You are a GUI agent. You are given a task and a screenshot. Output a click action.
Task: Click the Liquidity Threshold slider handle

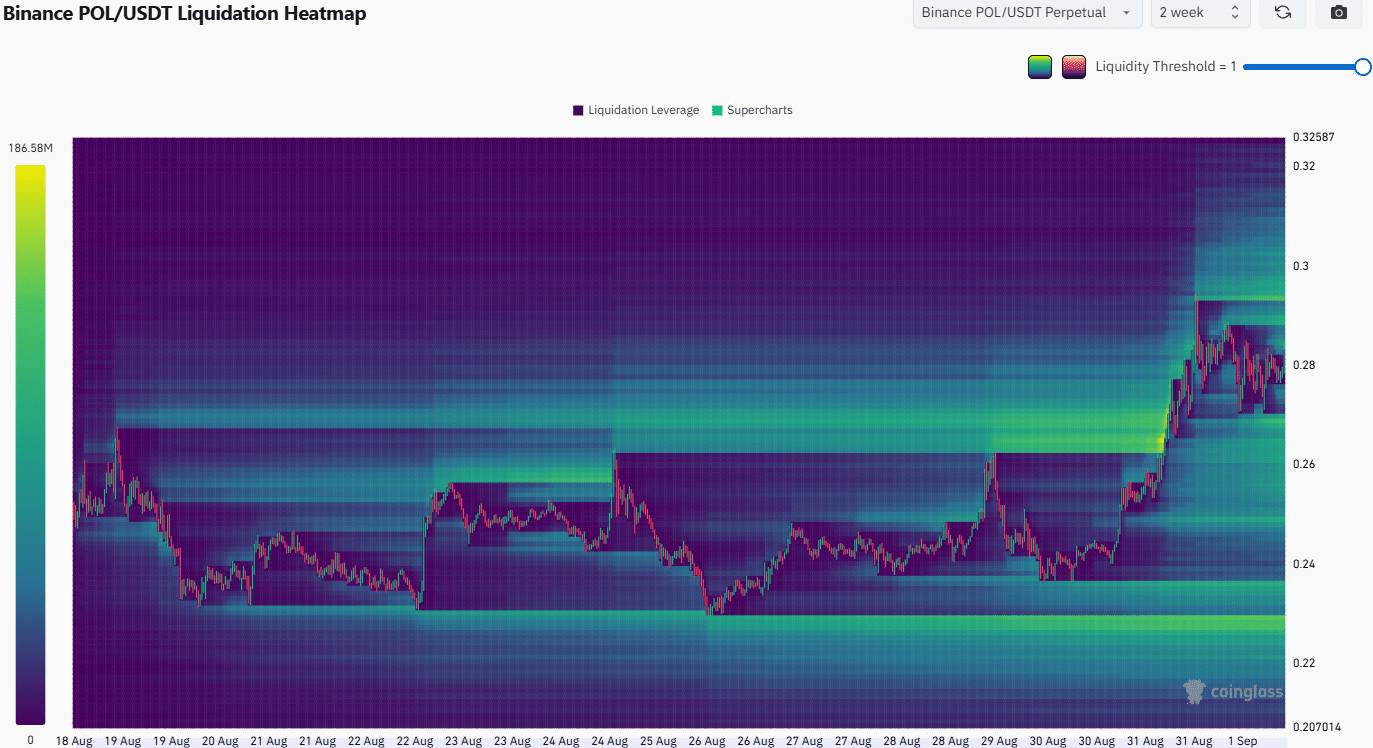pos(1362,67)
